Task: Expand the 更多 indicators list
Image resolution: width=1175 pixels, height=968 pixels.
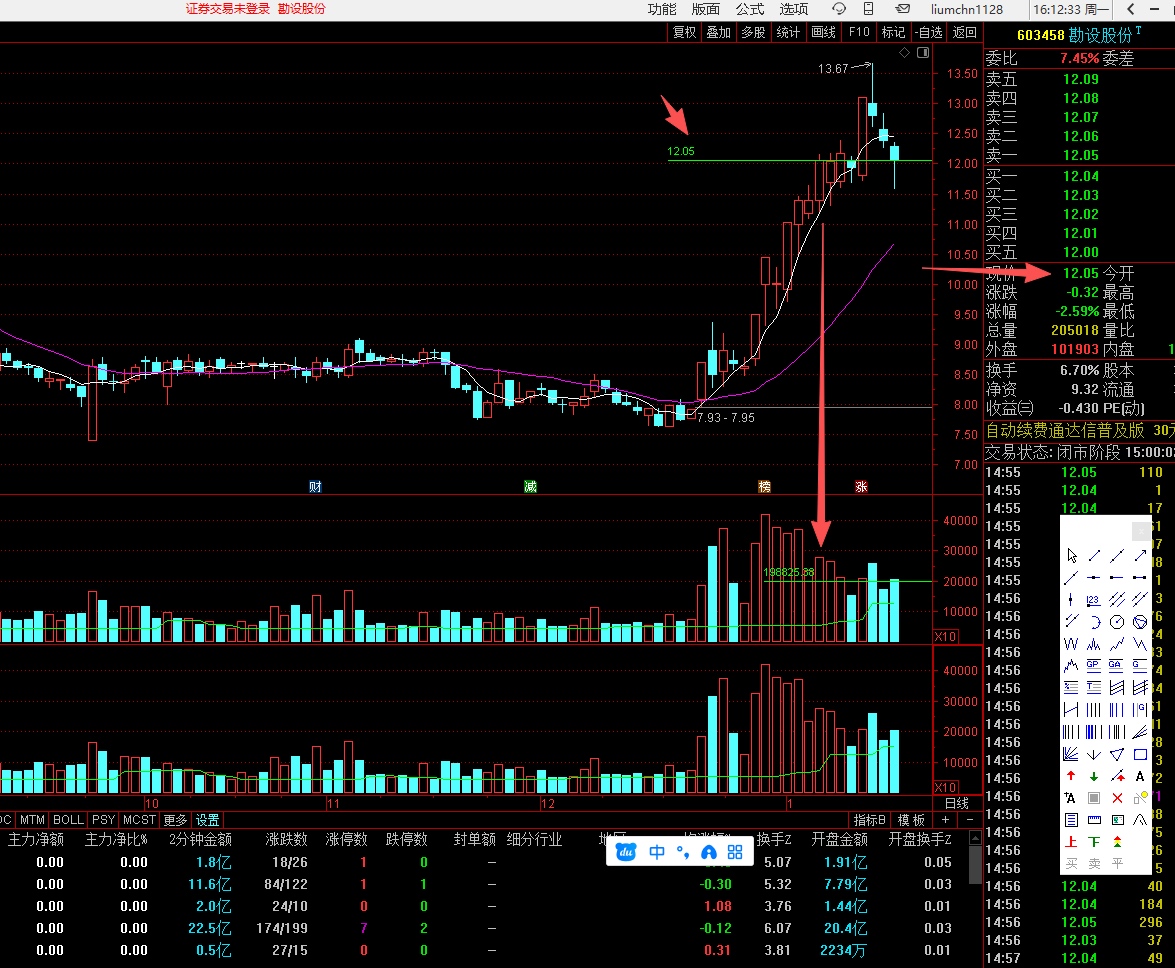Action: click(x=175, y=820)
